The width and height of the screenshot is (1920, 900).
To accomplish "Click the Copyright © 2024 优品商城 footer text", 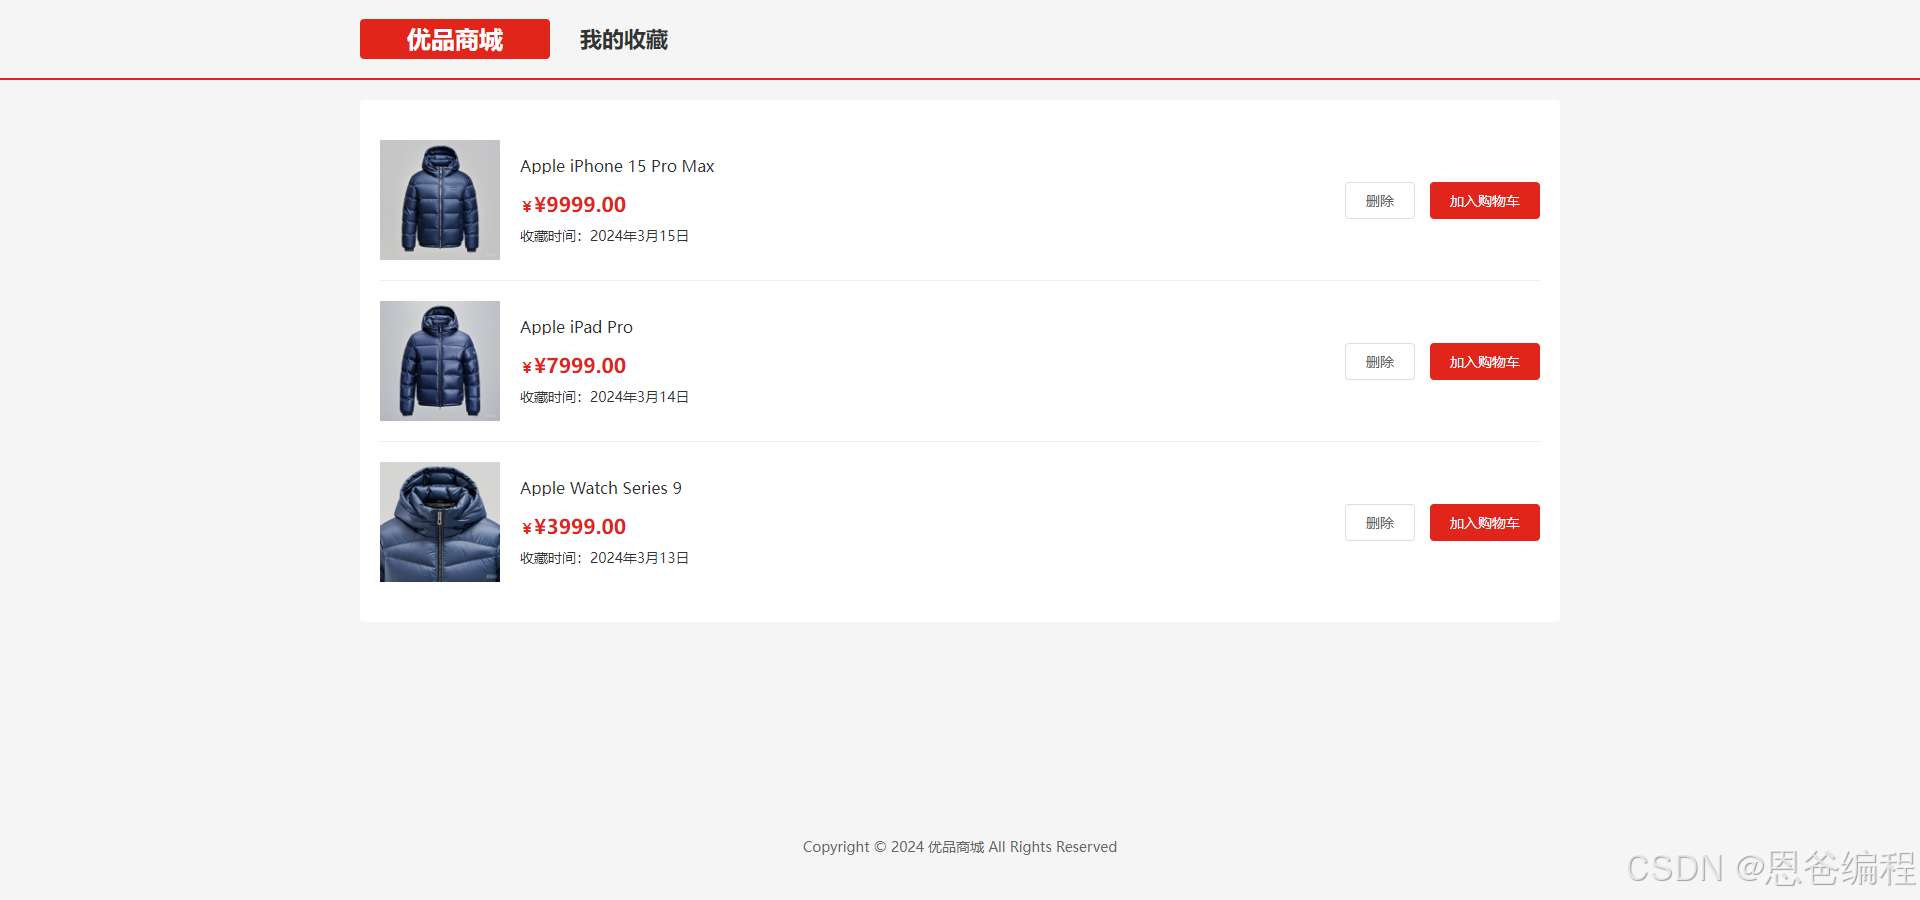I will coord(960,847).
